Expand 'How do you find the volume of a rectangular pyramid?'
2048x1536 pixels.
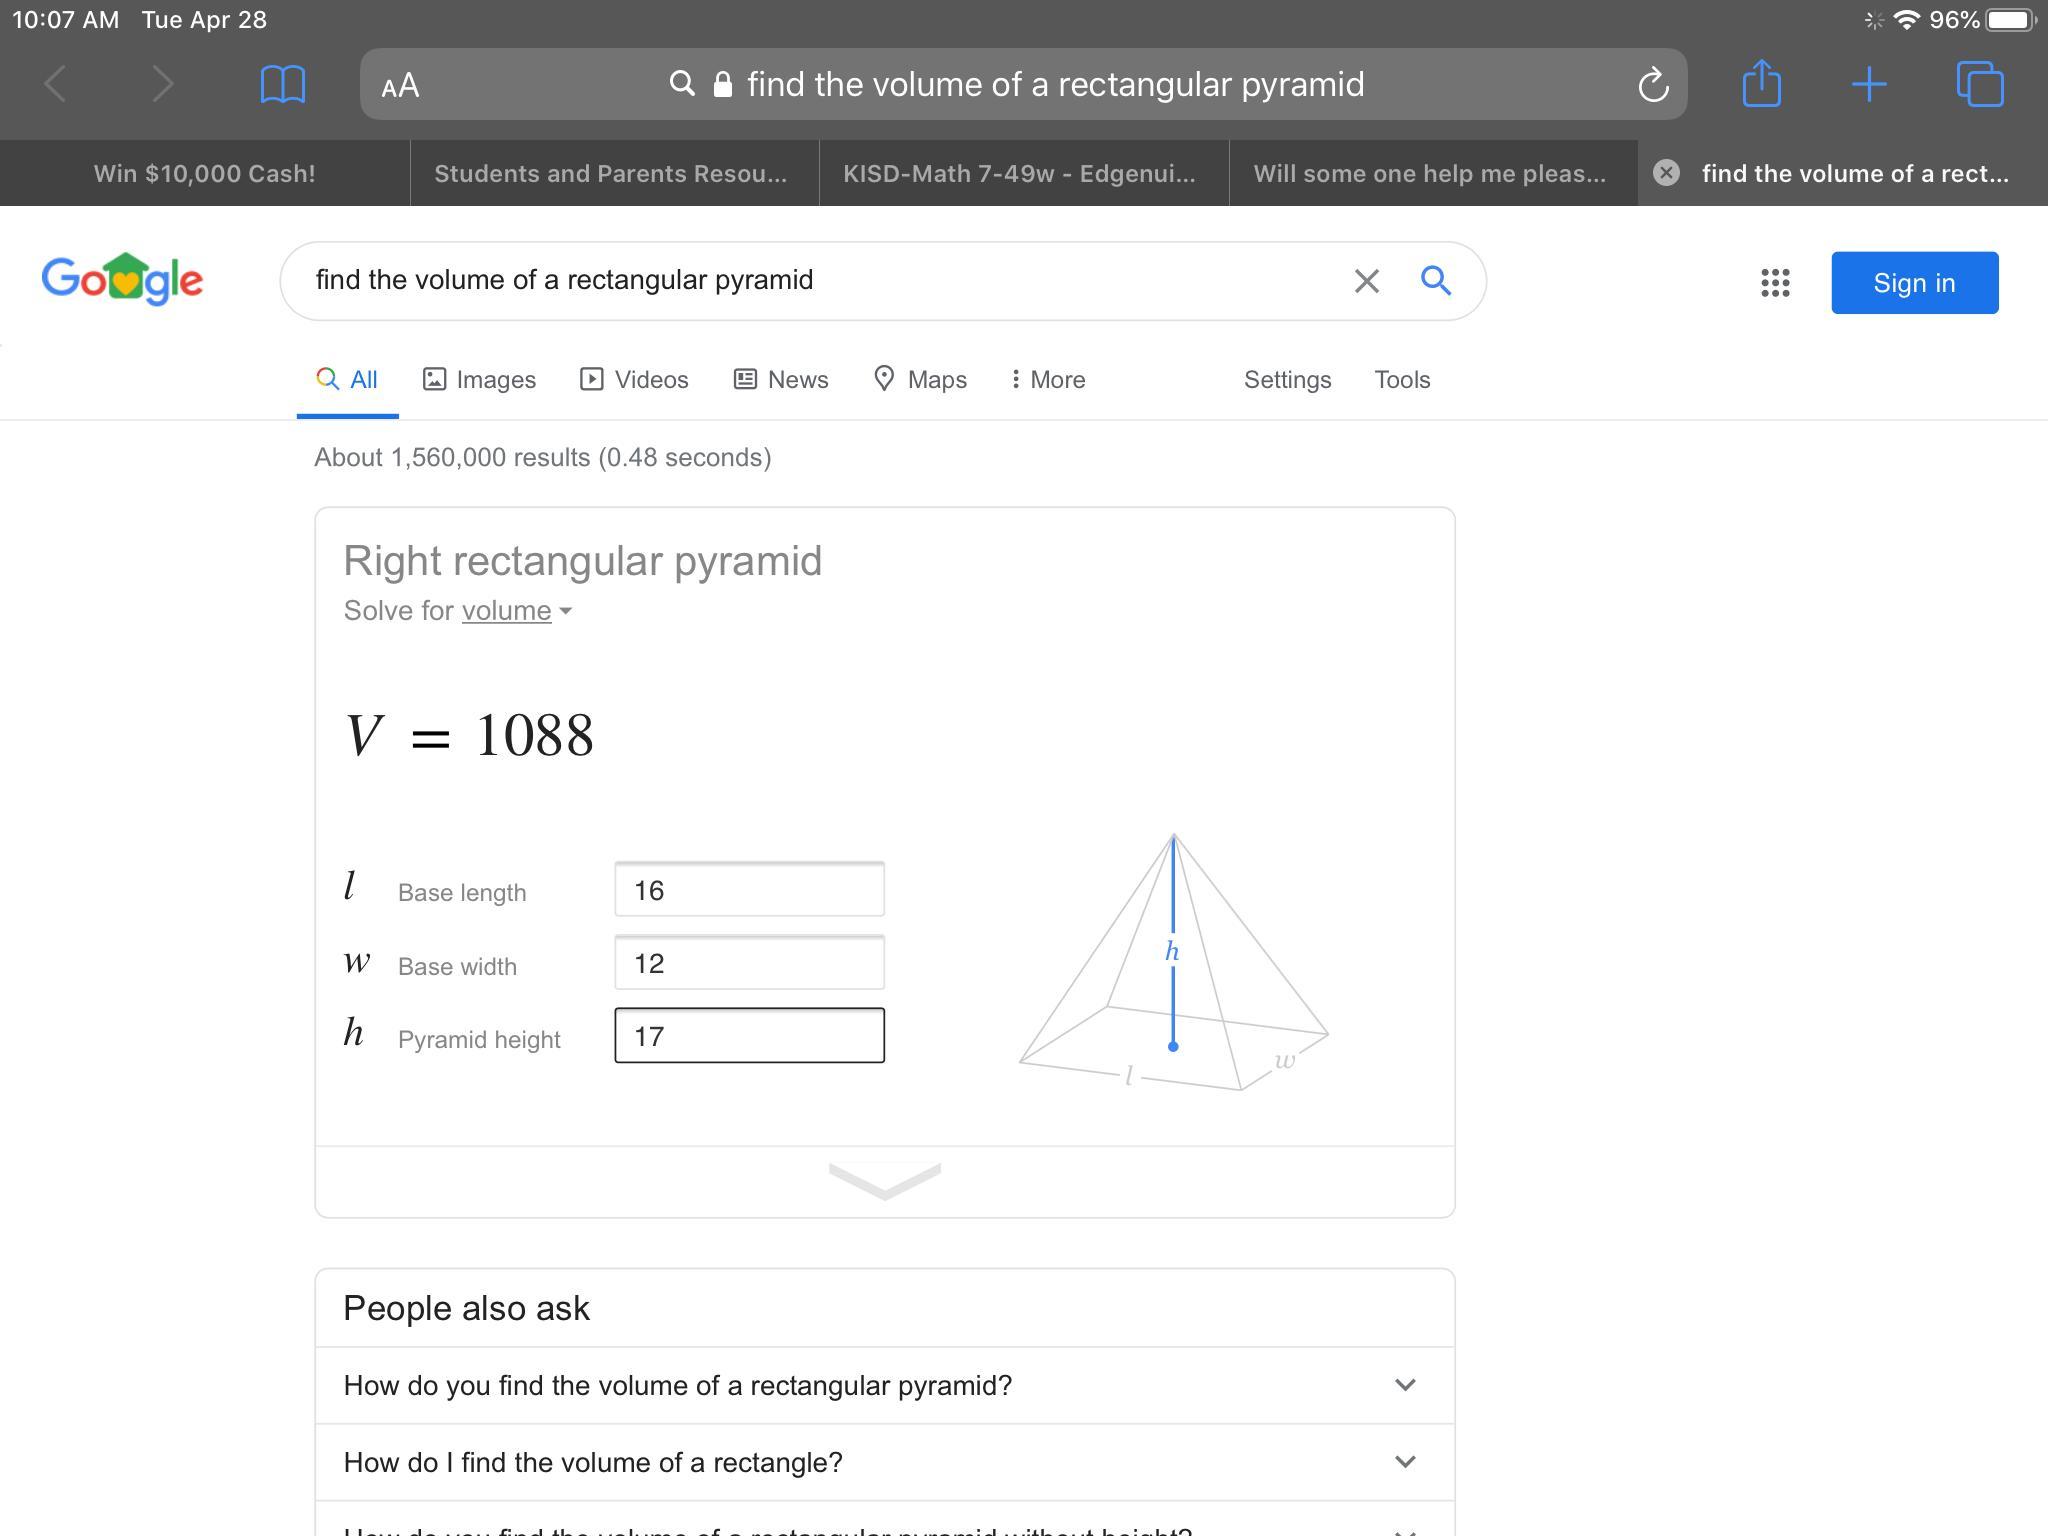[x=1404, y=1385]
